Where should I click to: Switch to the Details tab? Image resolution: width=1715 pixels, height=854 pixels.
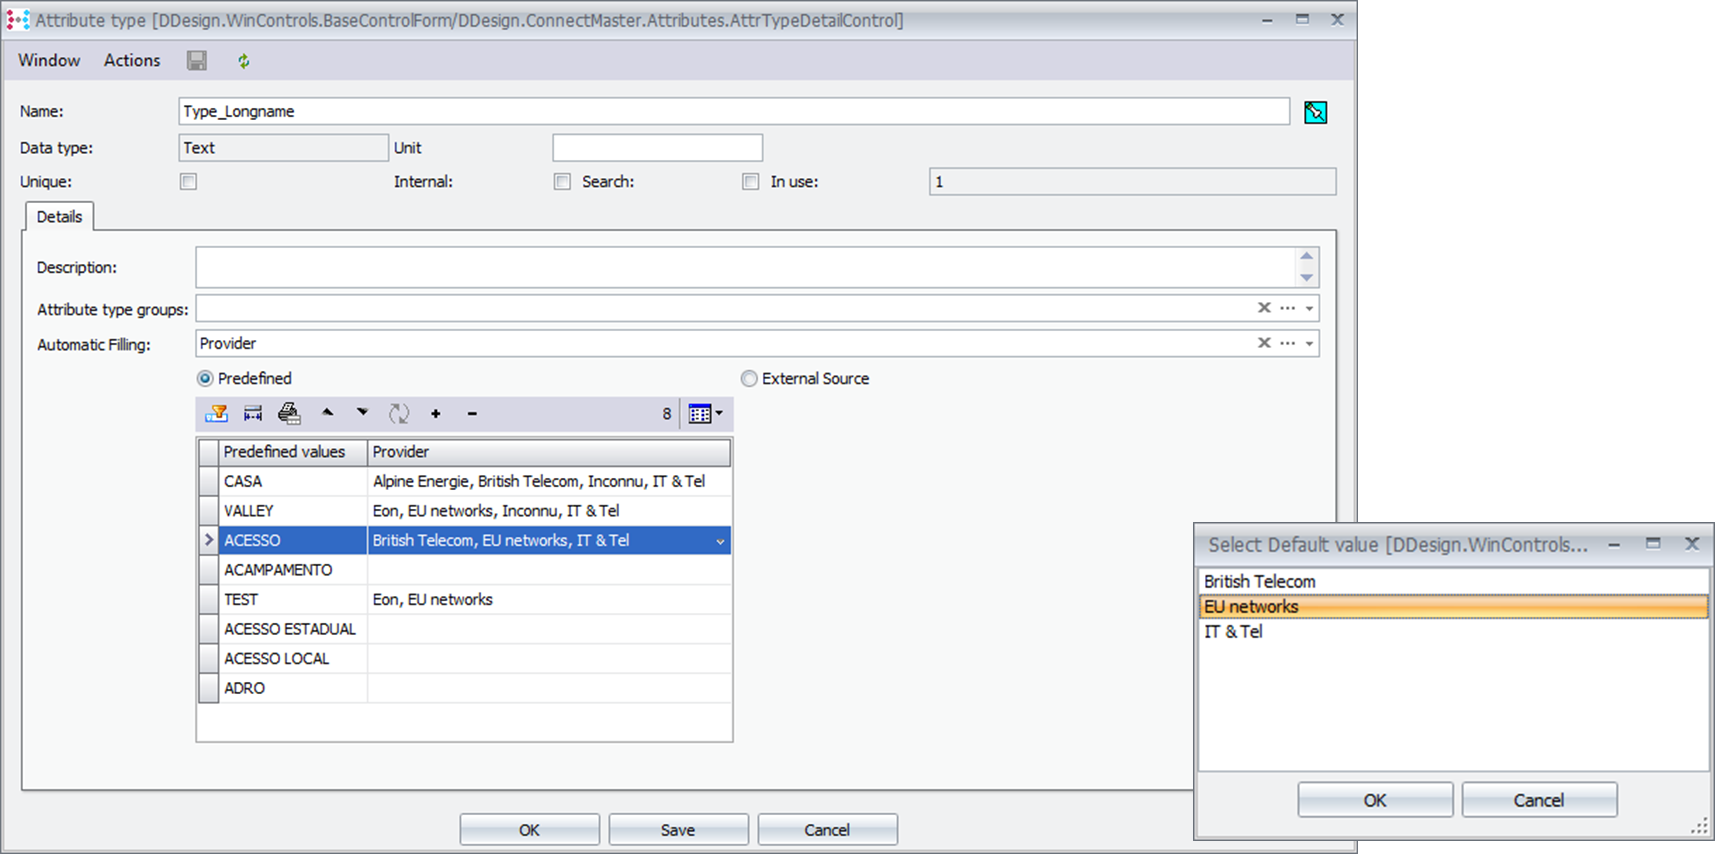[x=59, y=217]
